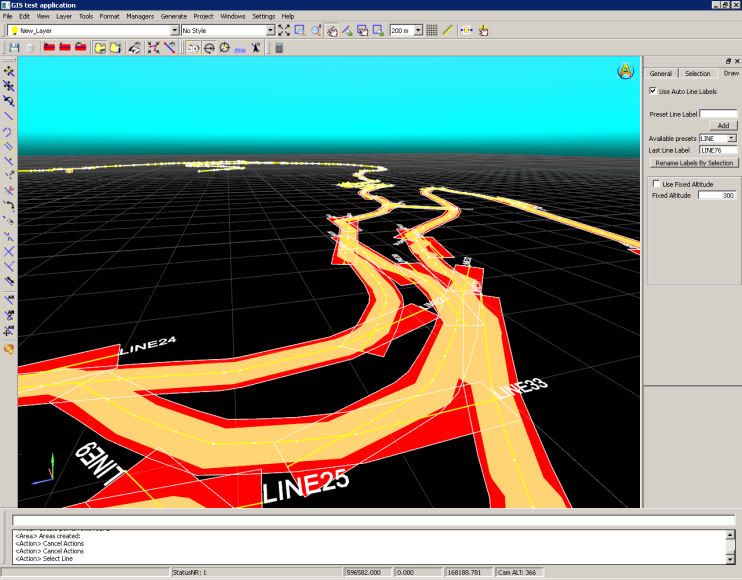This screenshot has height=580, width=742.
Task: Click the bottom orange icon in the left toolbar
Action: [9, 349]
